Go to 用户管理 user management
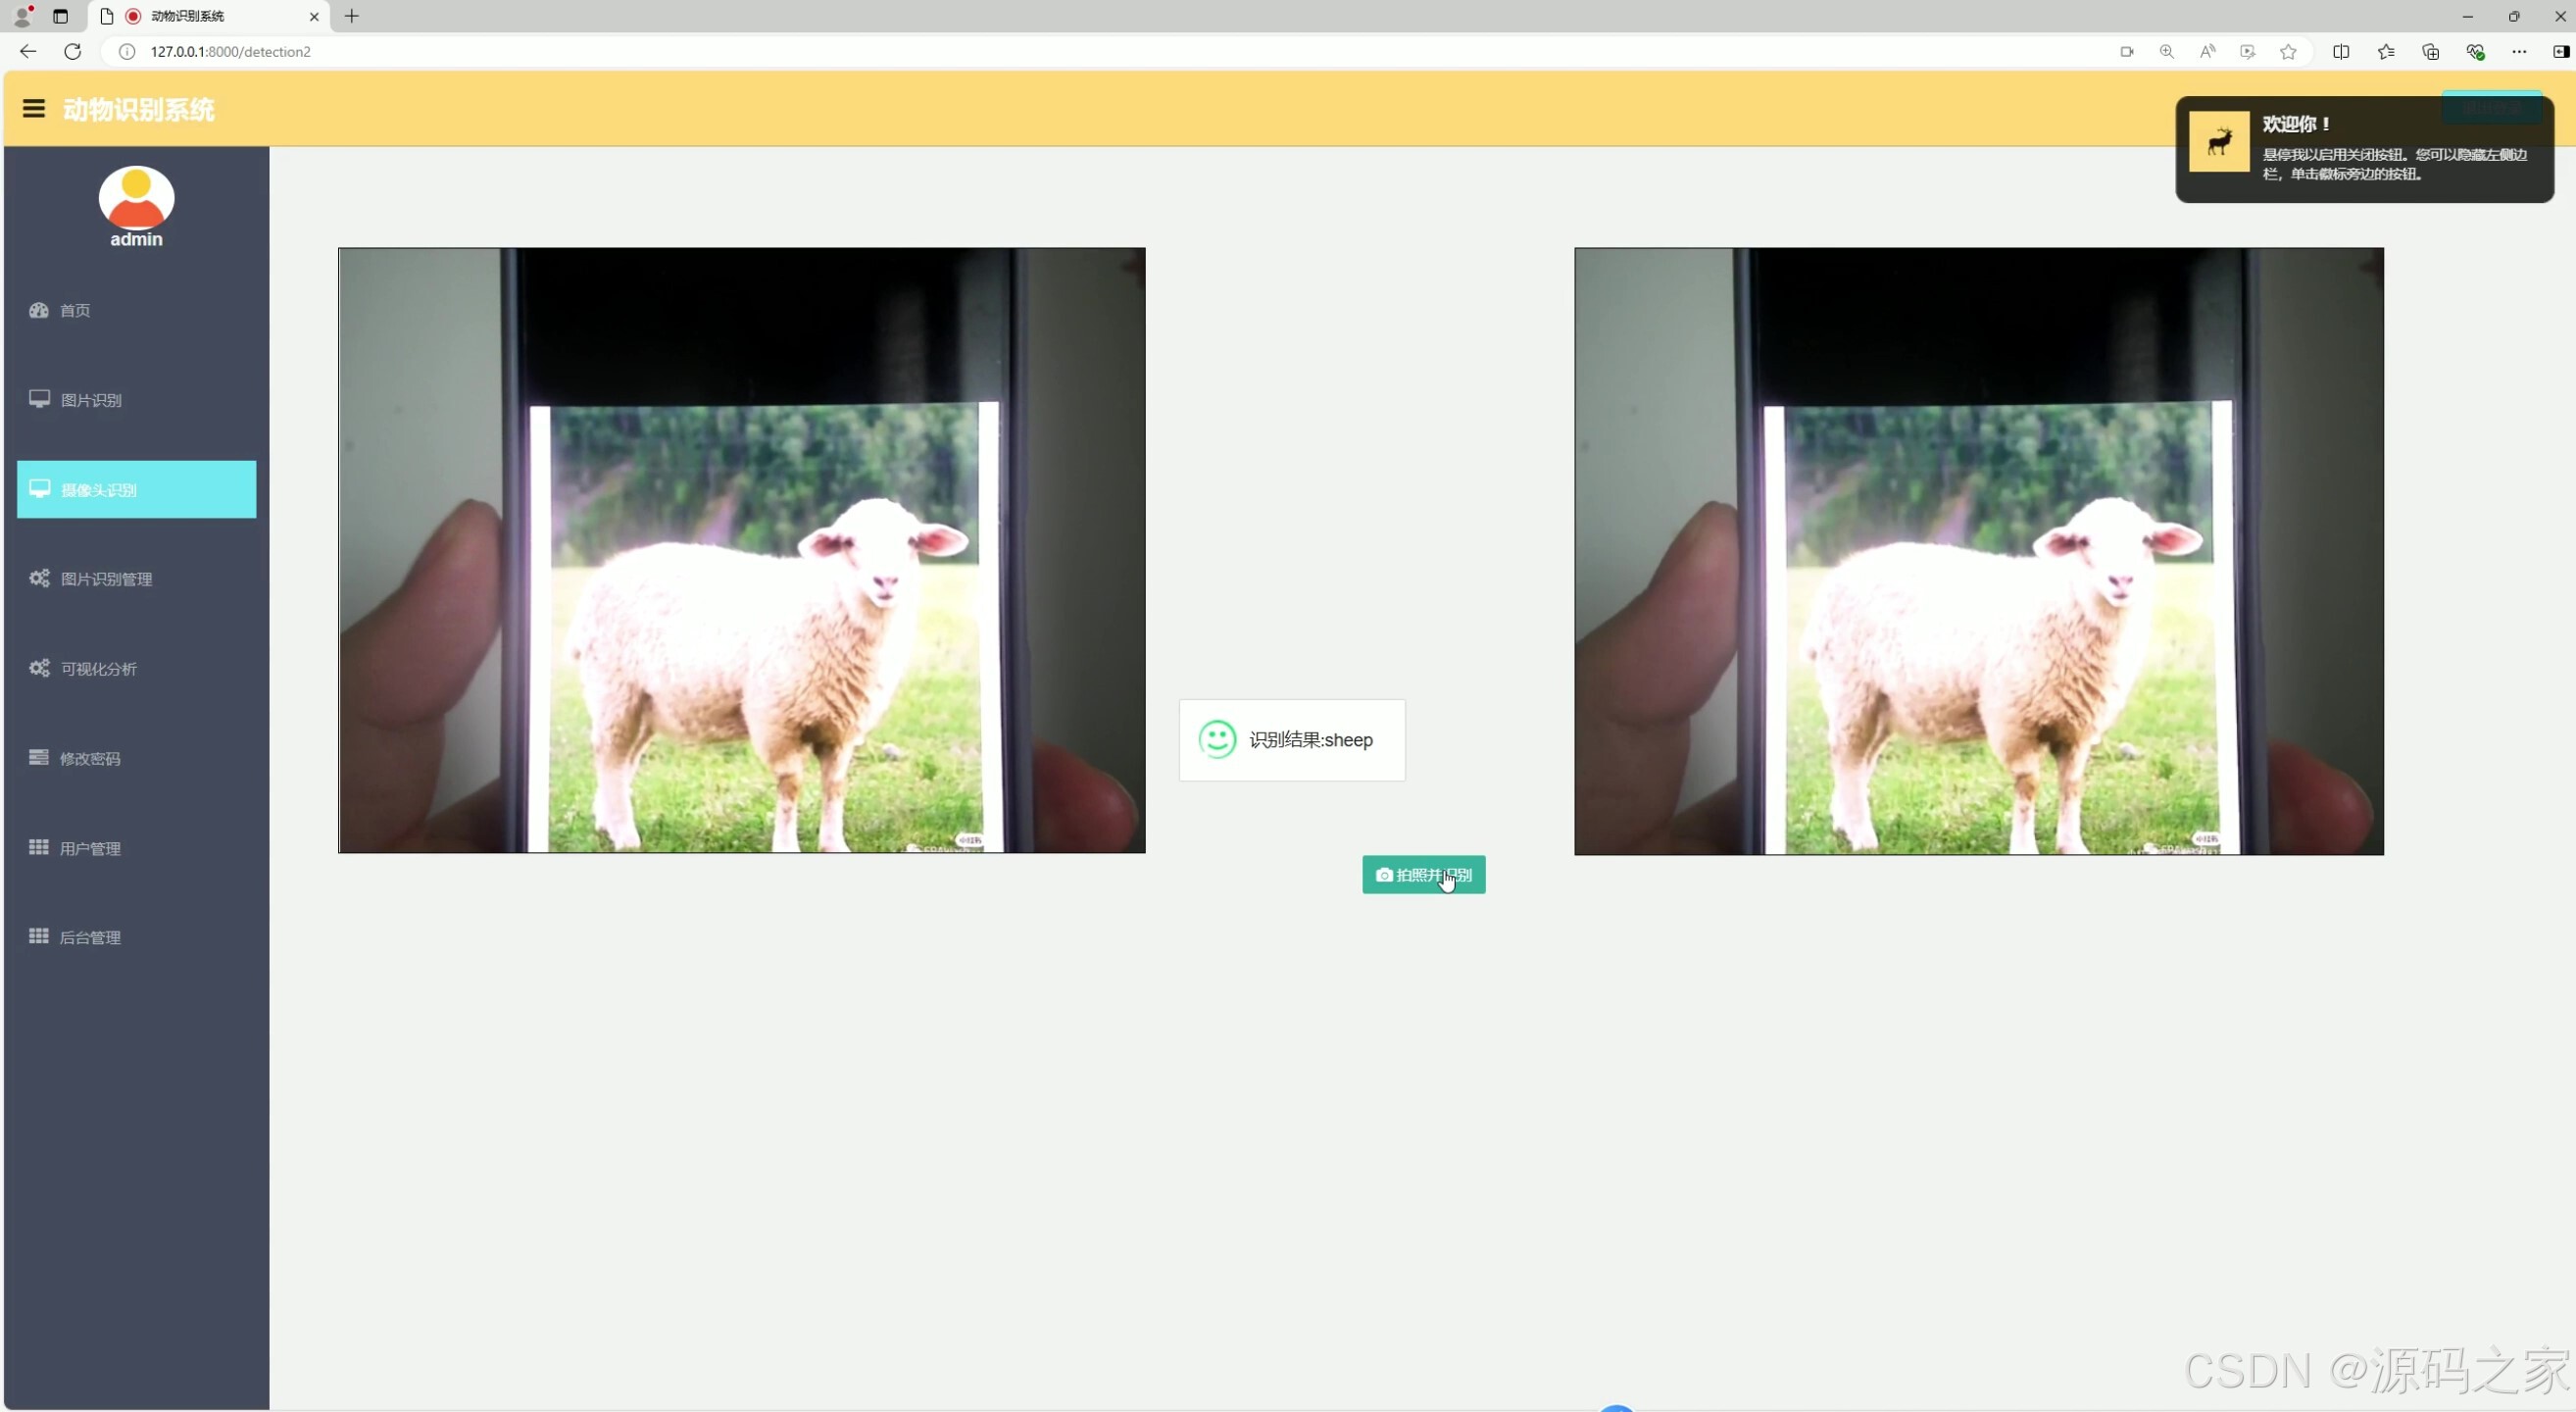2576x1412 pixels. pos(89,848)
